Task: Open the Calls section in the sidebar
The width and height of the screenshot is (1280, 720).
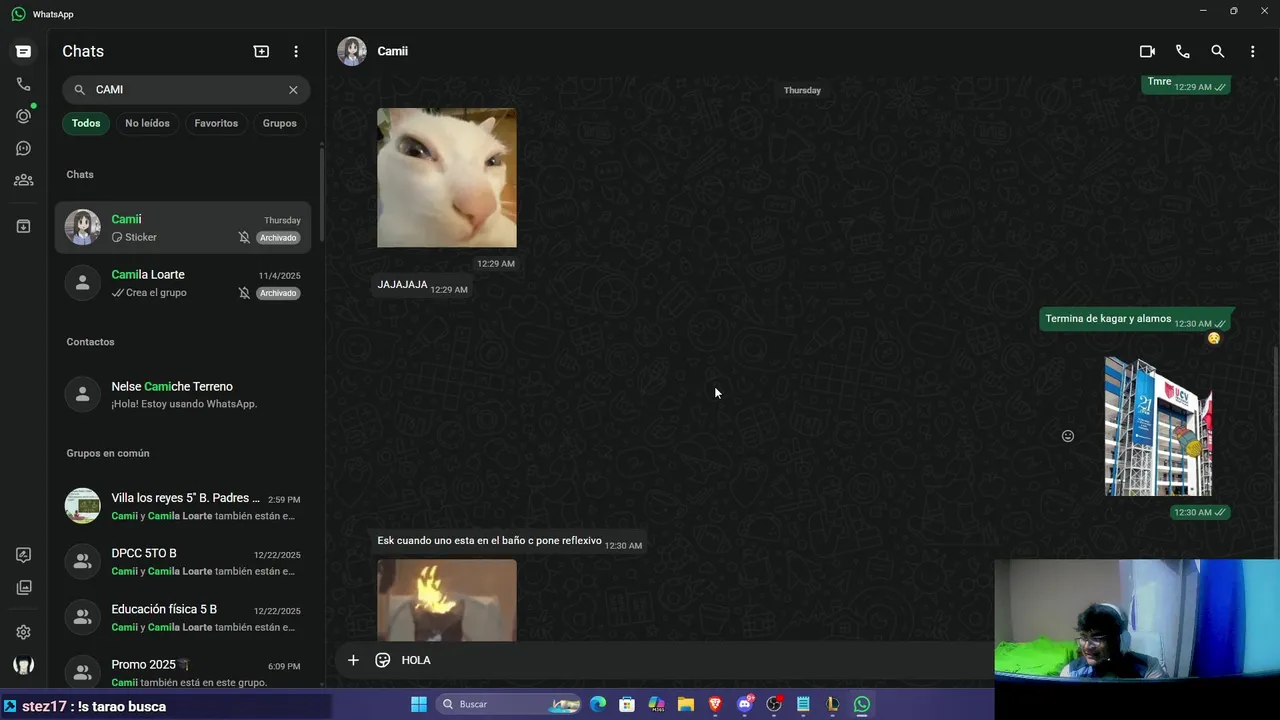Action: coord(23,84)
